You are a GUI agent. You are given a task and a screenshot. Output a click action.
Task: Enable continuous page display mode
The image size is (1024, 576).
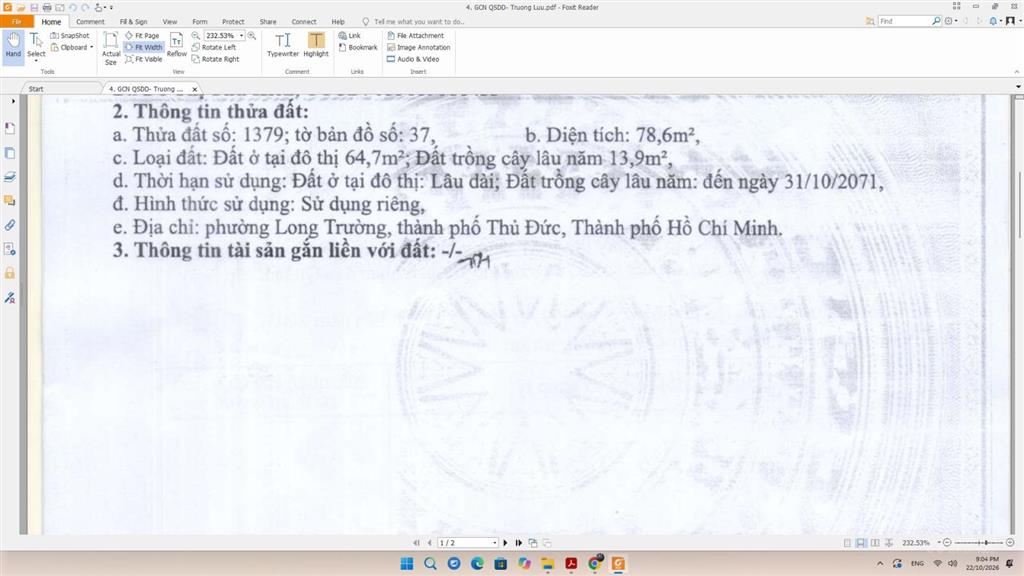861,543
